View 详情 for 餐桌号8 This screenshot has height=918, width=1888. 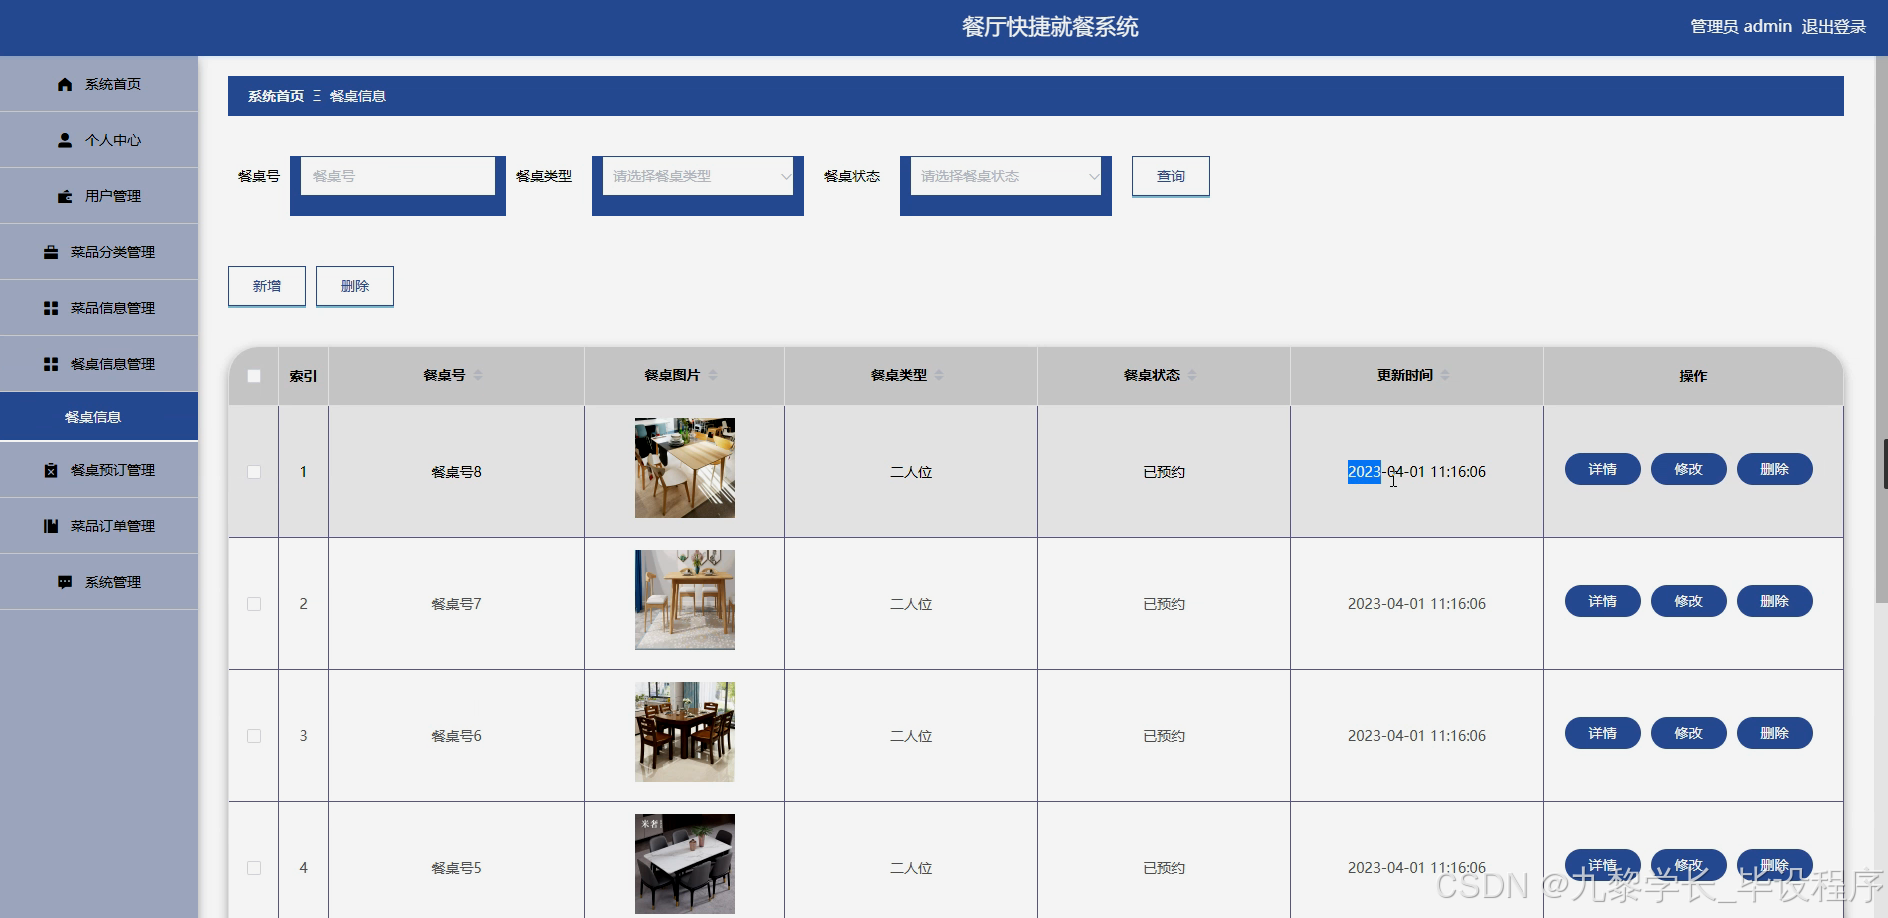click(x=1603, y=469)
